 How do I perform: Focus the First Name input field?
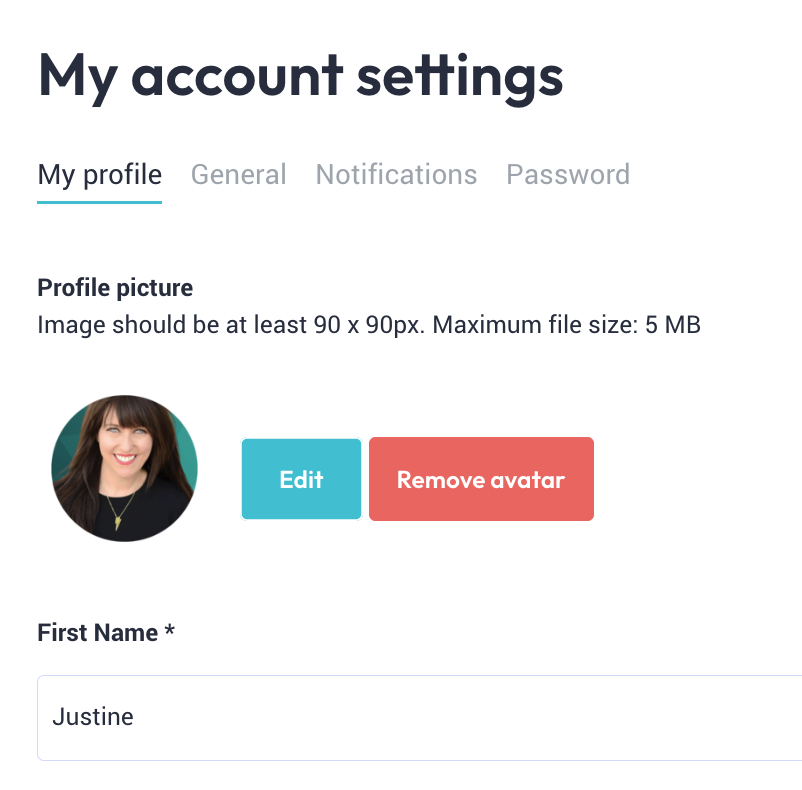click(419, 717)
